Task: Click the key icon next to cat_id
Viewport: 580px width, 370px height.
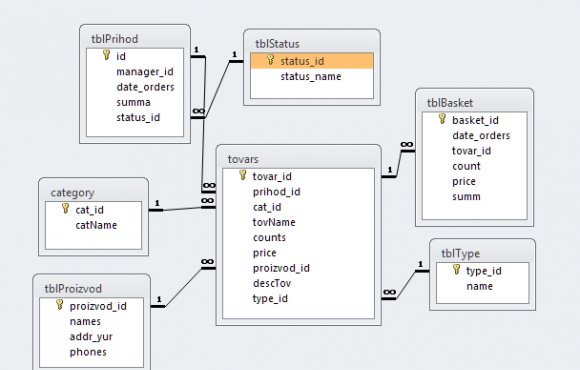Action: [65, 209]
